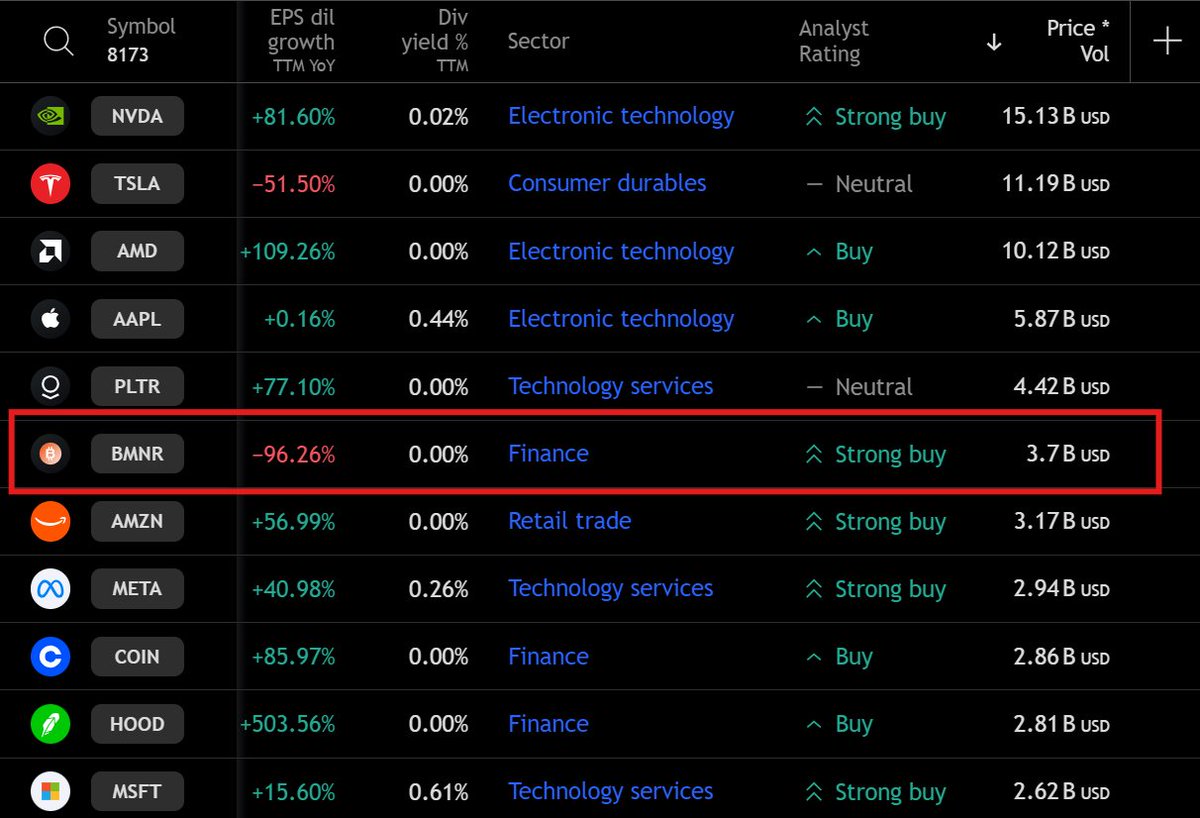Select the +503.56% EPS growth value

point(288,725)
